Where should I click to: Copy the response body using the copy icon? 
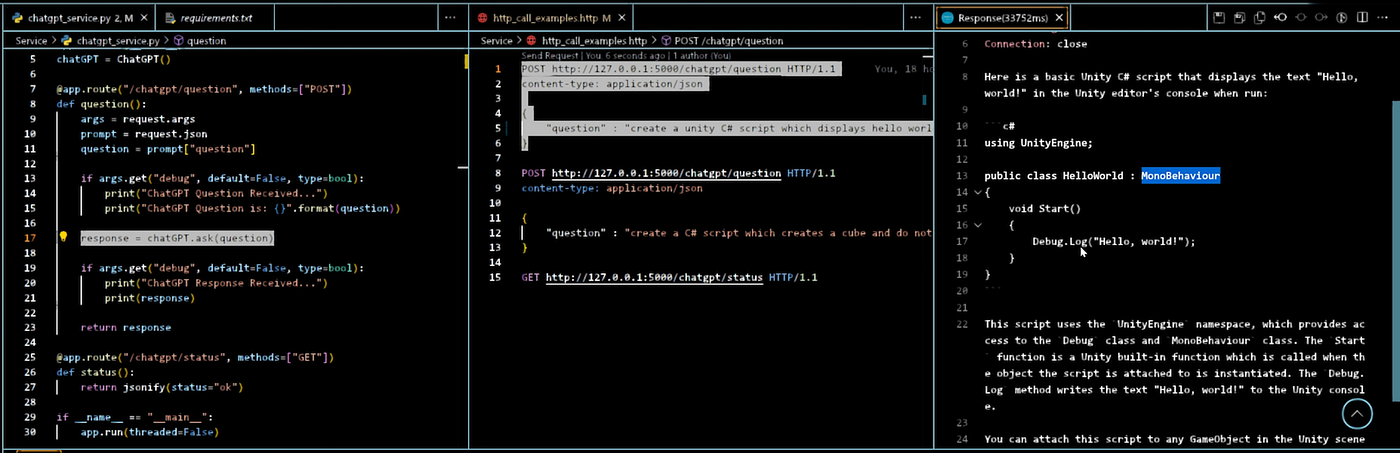click(x=1259, y=17)
